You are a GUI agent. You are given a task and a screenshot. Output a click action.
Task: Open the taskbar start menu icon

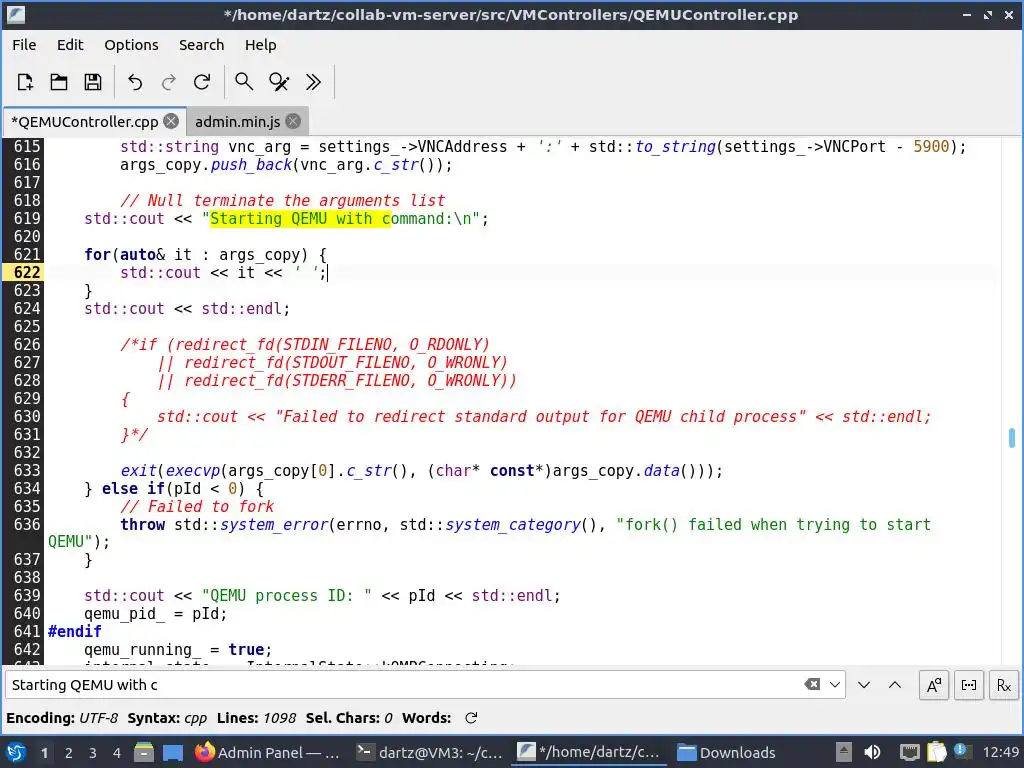(x=16, y=752)
